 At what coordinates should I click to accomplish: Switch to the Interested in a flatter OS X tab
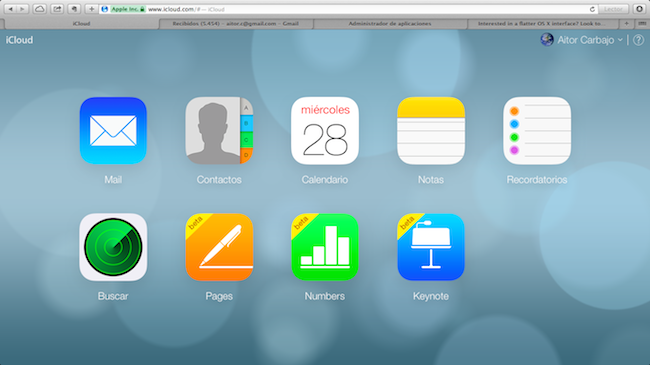tap(543, 24)
